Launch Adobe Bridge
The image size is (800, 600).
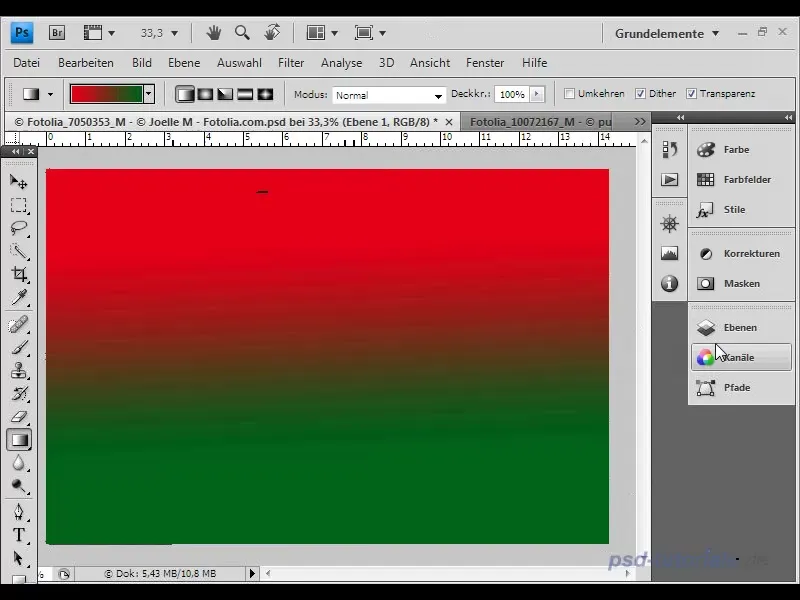tap(57, 33)
